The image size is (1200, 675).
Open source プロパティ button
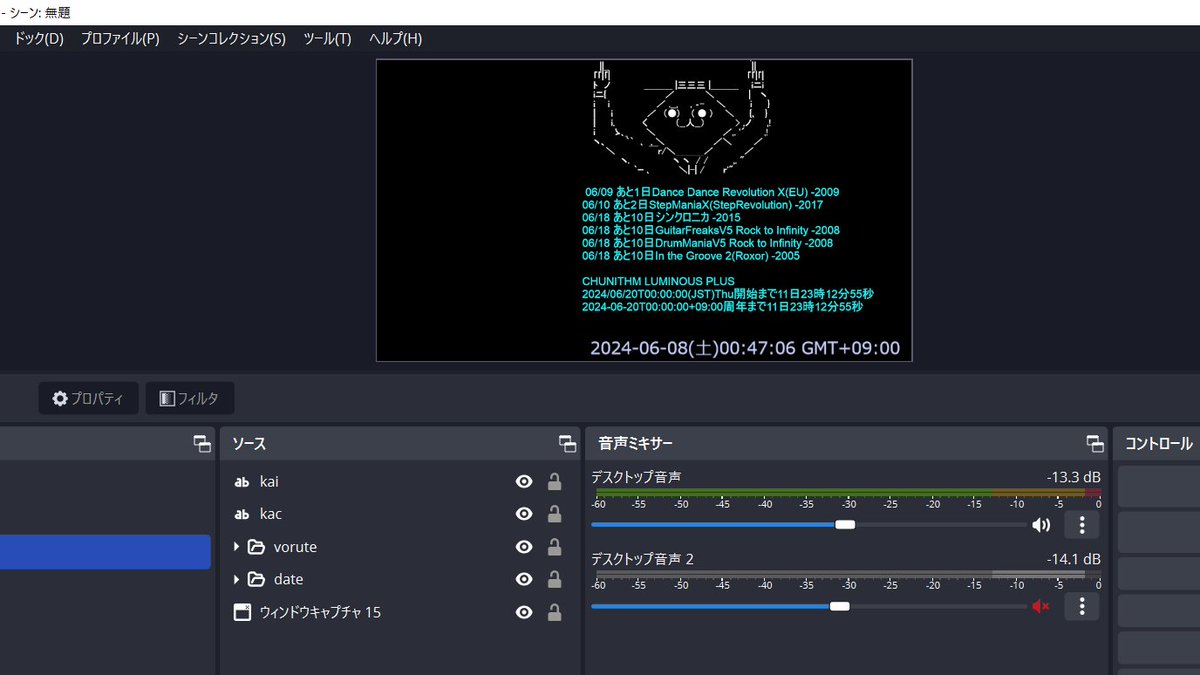88,398
